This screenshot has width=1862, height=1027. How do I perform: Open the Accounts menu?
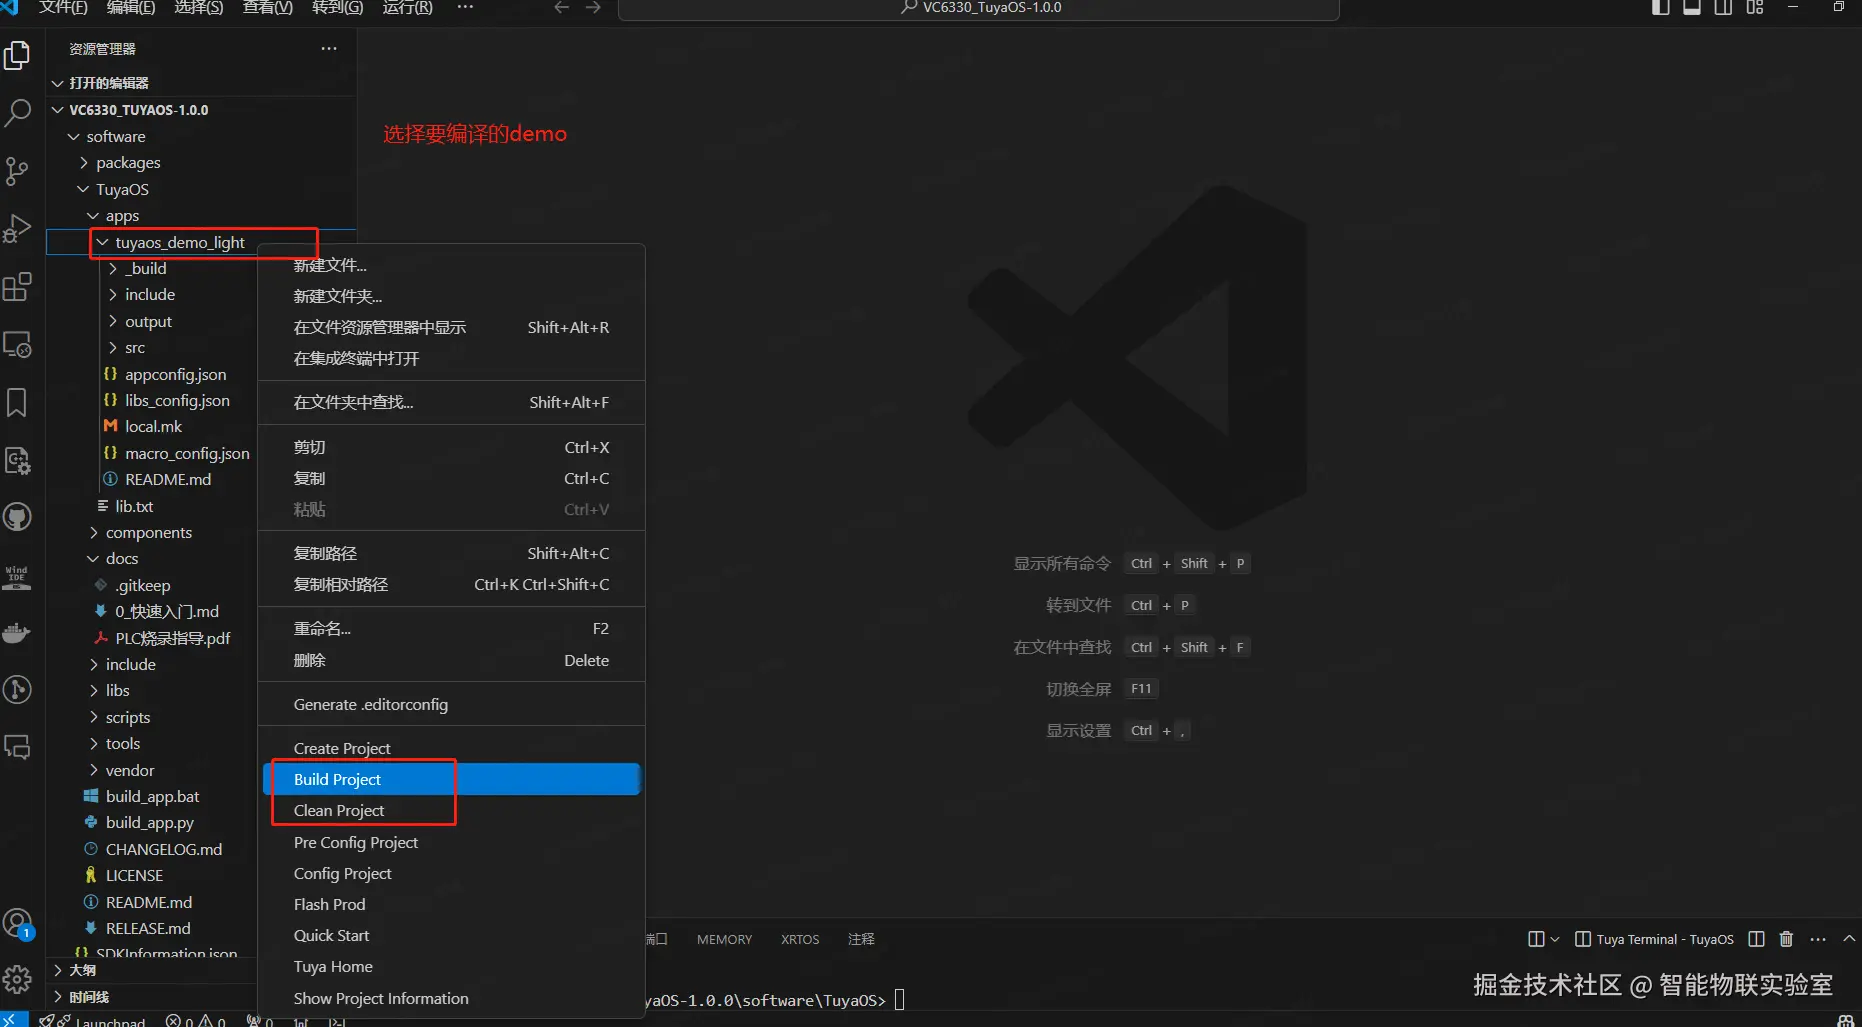(17, 922)
